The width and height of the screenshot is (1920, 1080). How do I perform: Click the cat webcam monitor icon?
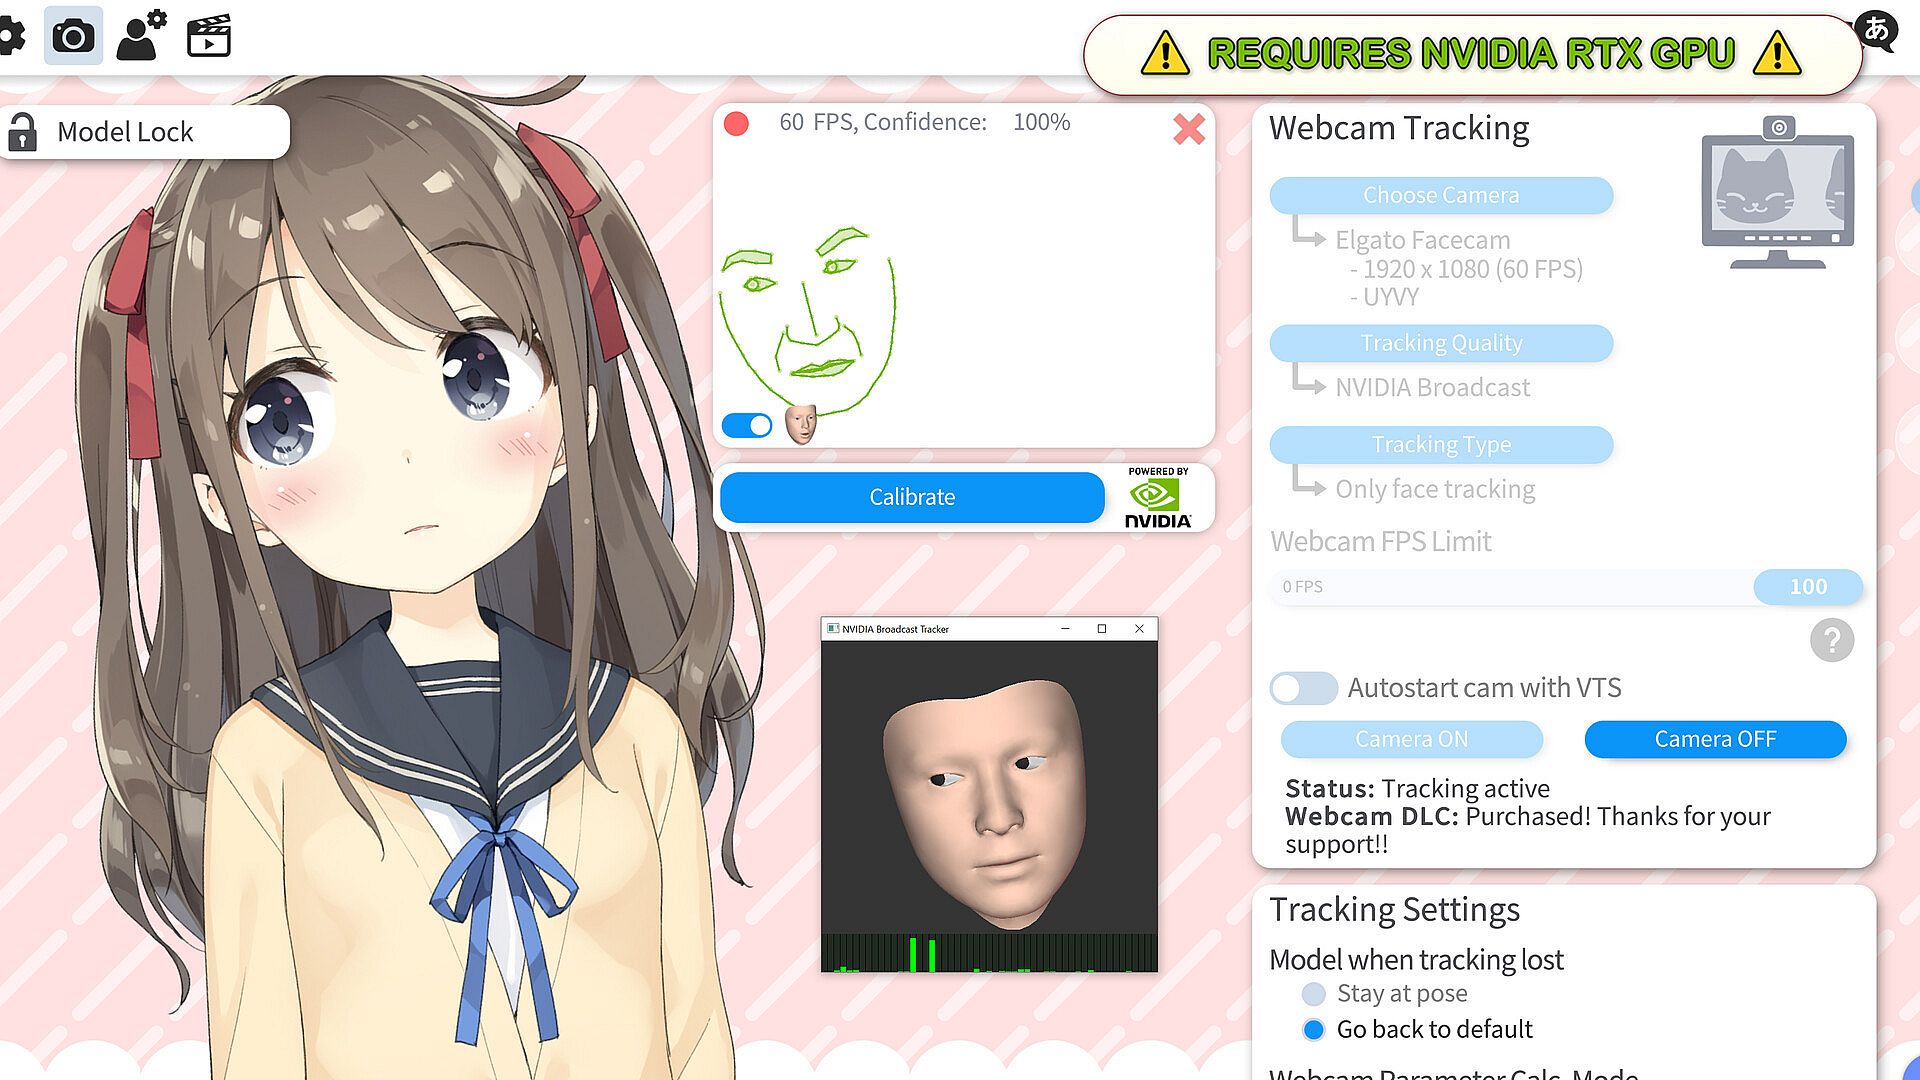[x=1777, y=195]
